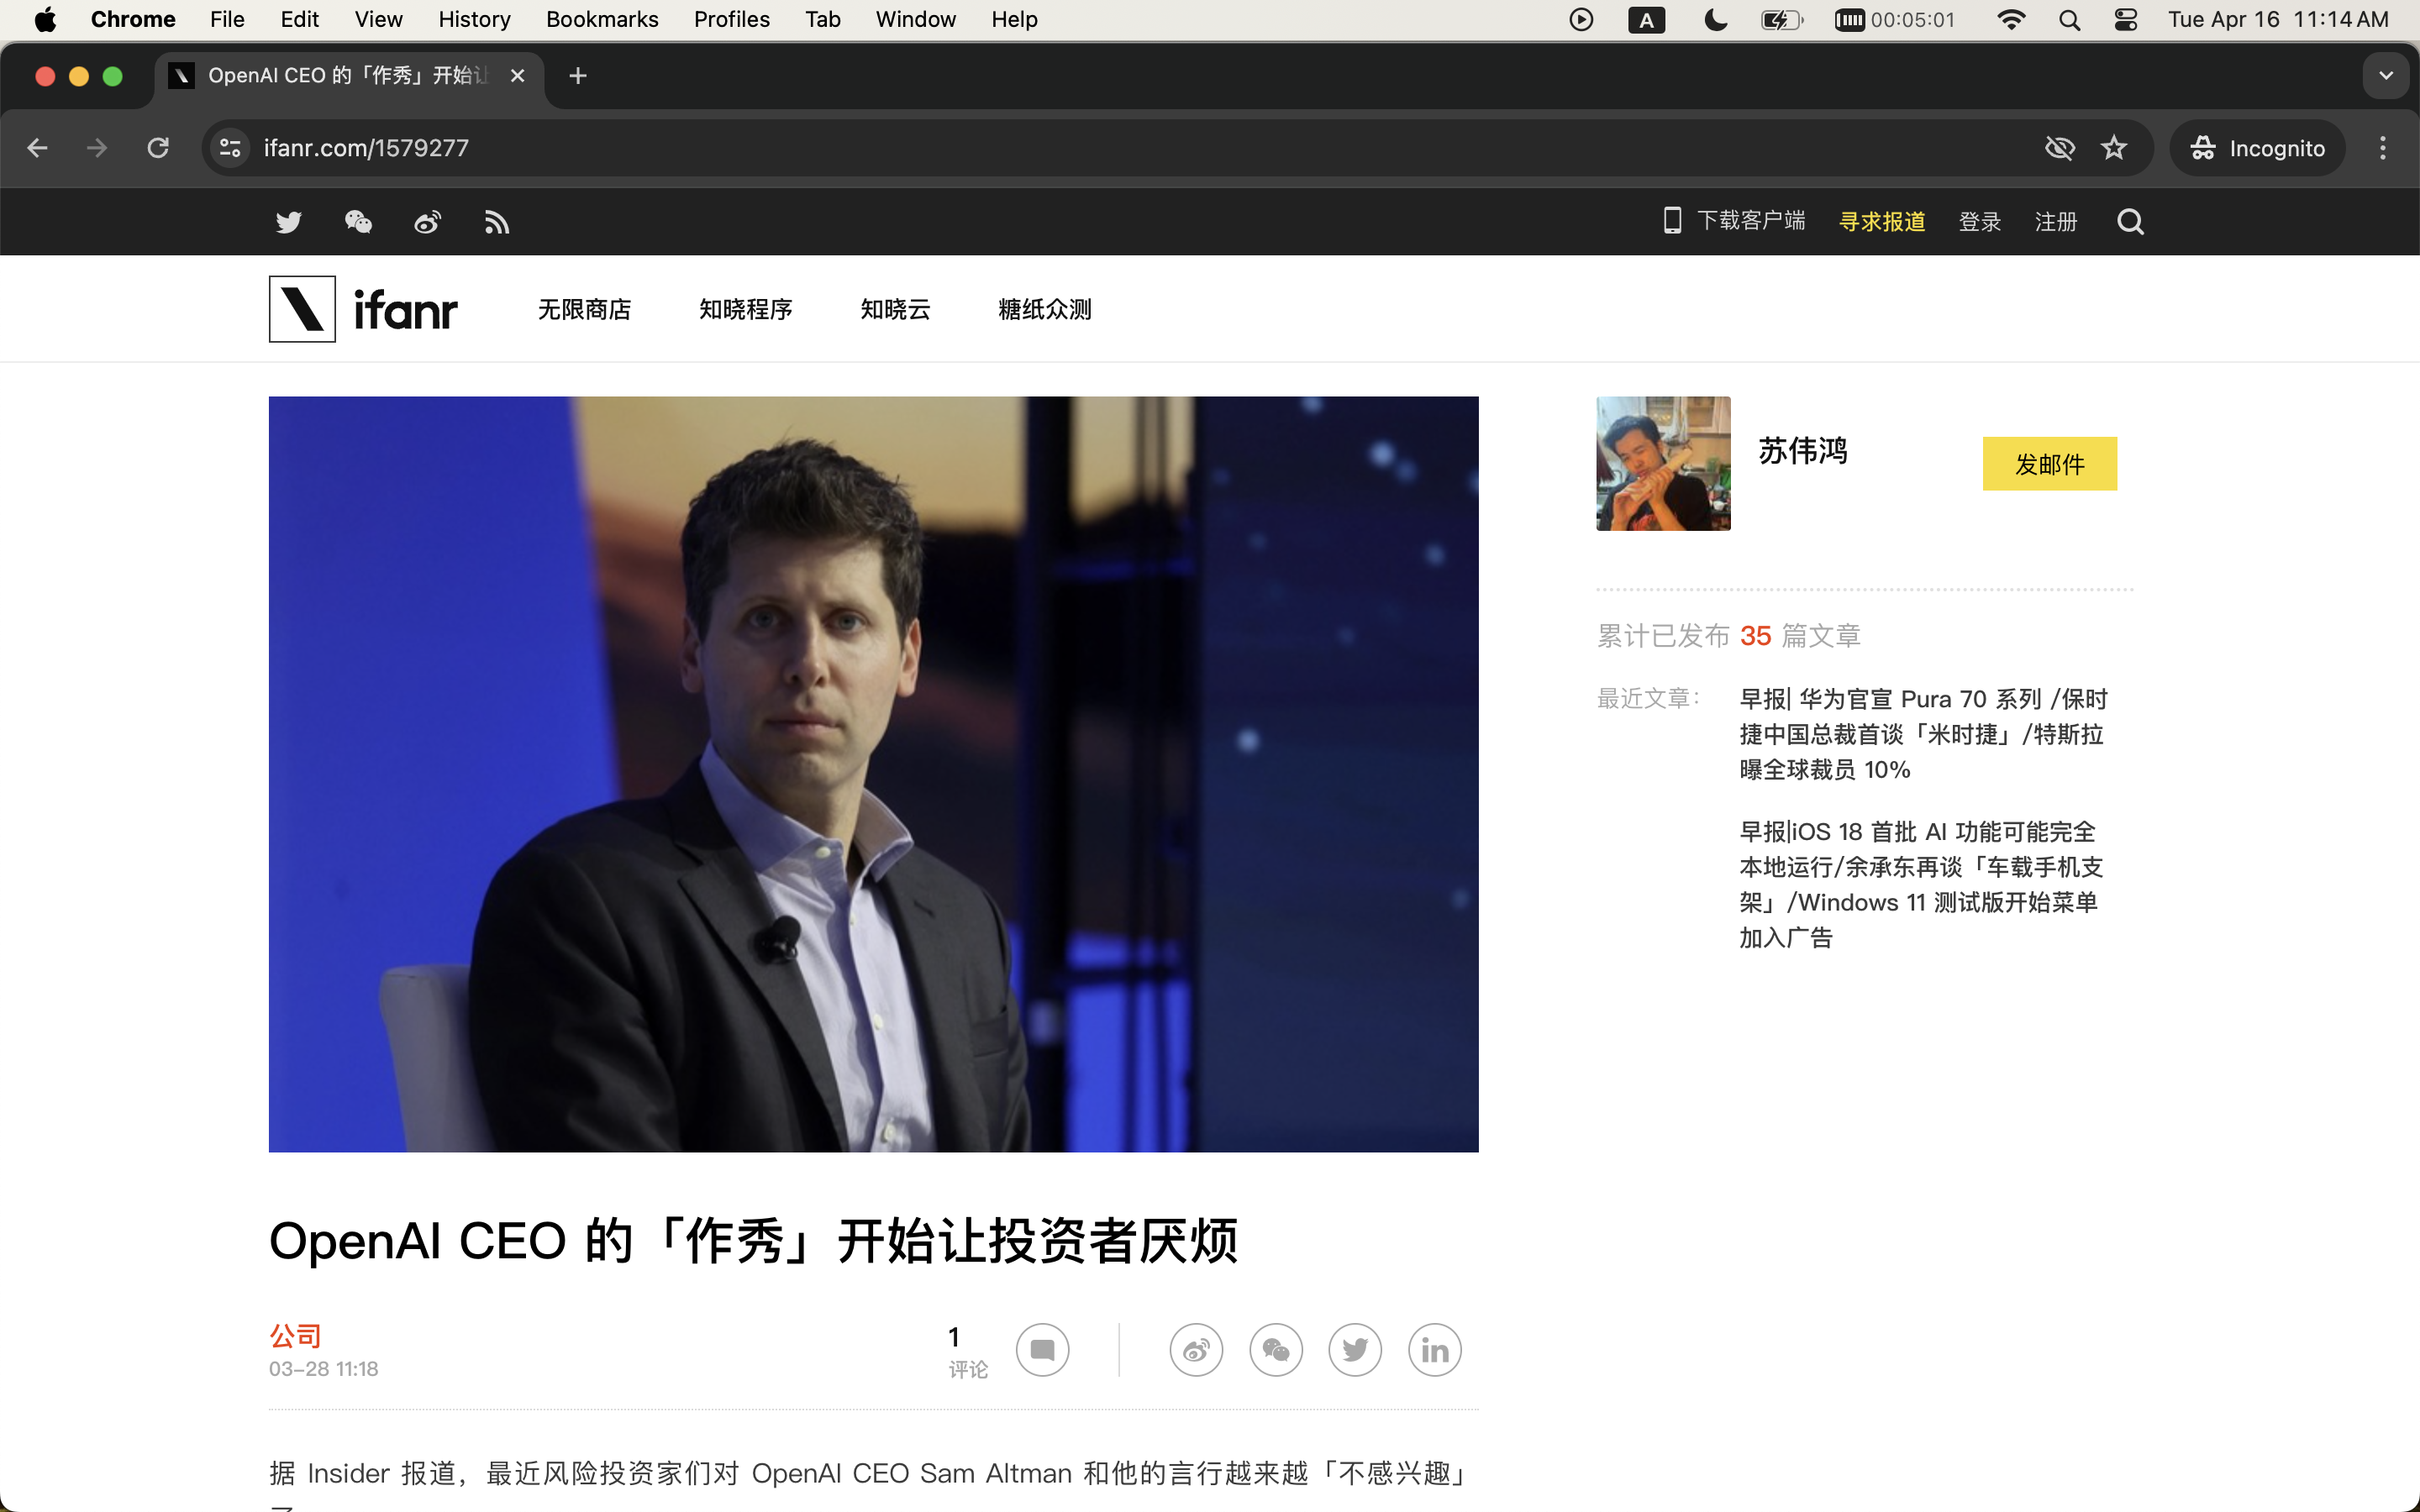Open the Window menu
The image size is (2420, 1512).
coord(915,19)
